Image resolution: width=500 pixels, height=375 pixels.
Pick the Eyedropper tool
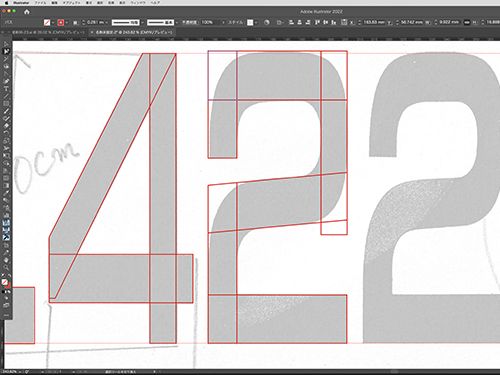click(6, 193)
